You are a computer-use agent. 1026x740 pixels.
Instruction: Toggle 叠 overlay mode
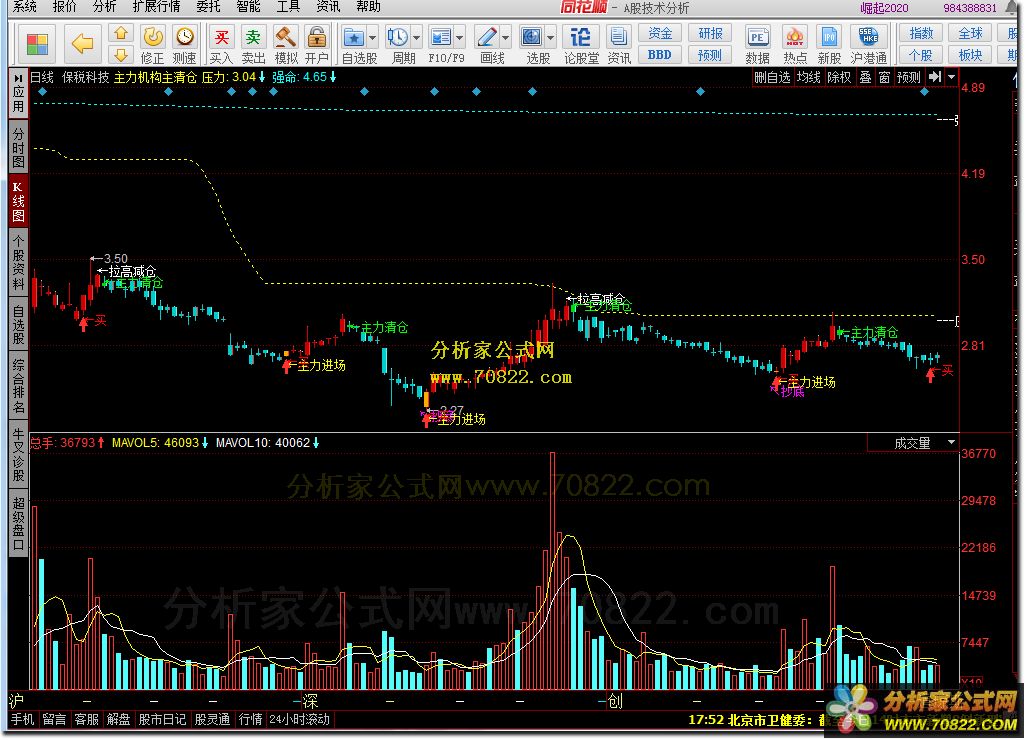click(x=865, y=77)
